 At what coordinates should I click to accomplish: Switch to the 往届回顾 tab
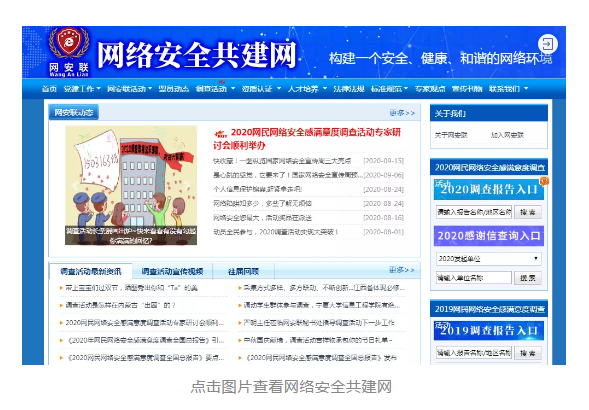pos(243,271)
